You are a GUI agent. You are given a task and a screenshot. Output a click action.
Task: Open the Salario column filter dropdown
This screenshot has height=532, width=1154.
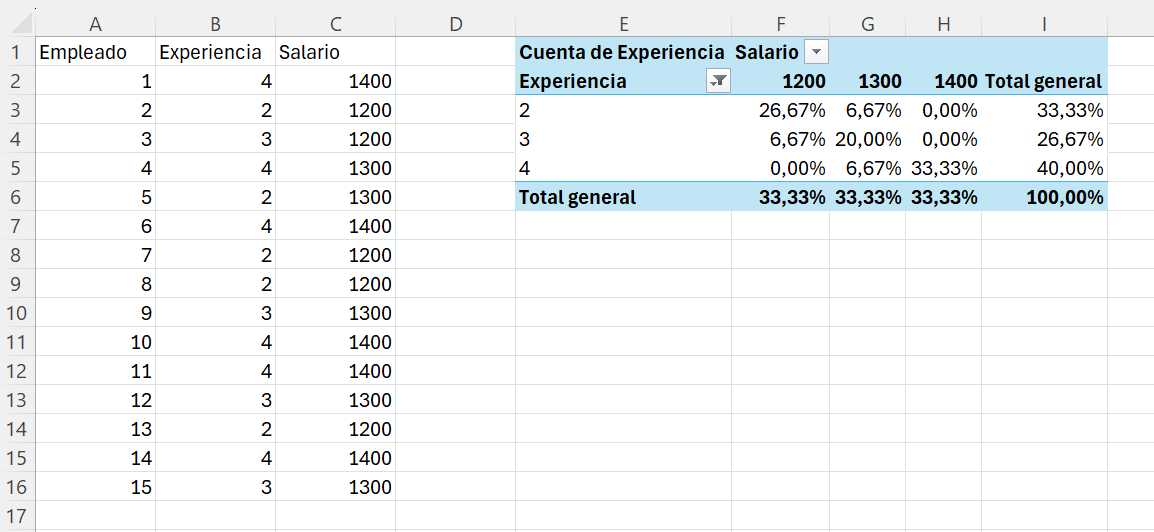coord(817,52)
